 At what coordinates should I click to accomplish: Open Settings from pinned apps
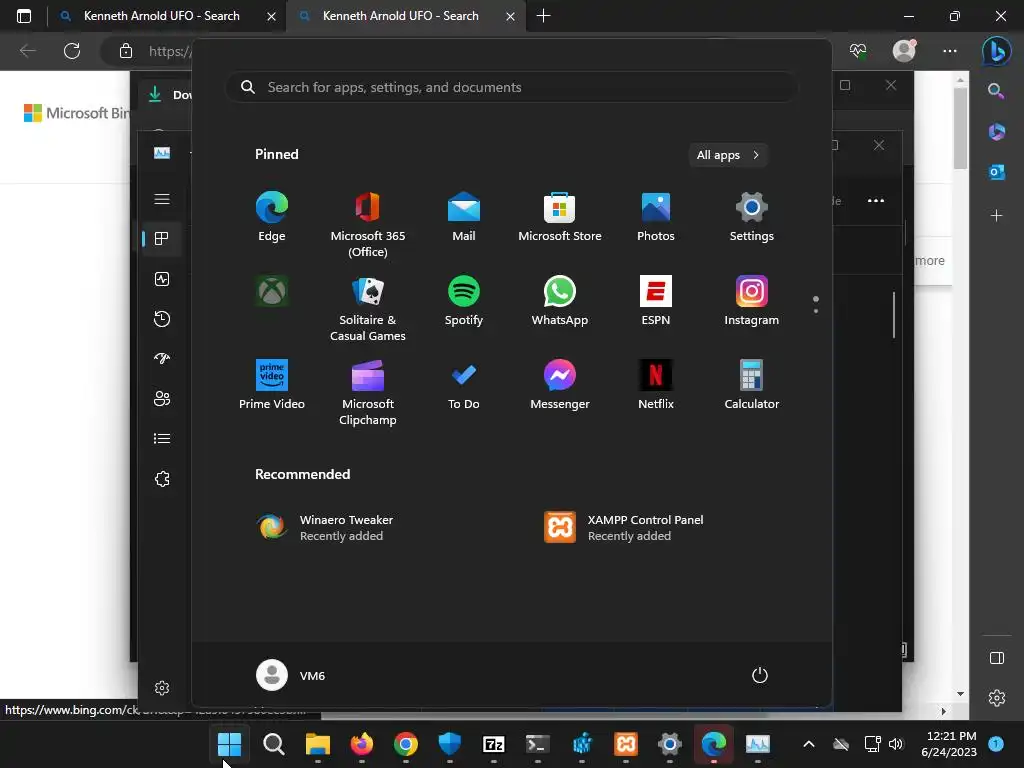click(752, 217)
